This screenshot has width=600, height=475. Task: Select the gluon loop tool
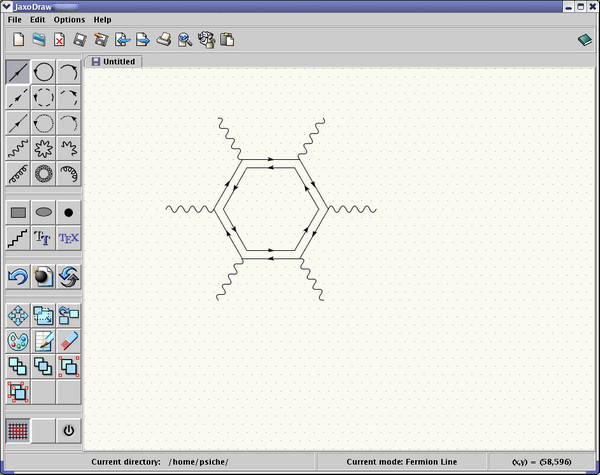pyautogui.click(x=43, y=174)
